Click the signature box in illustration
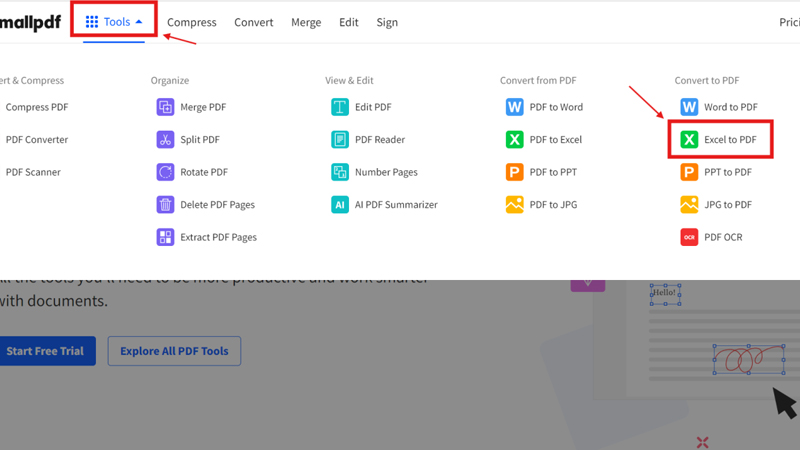 coord(748,359)
